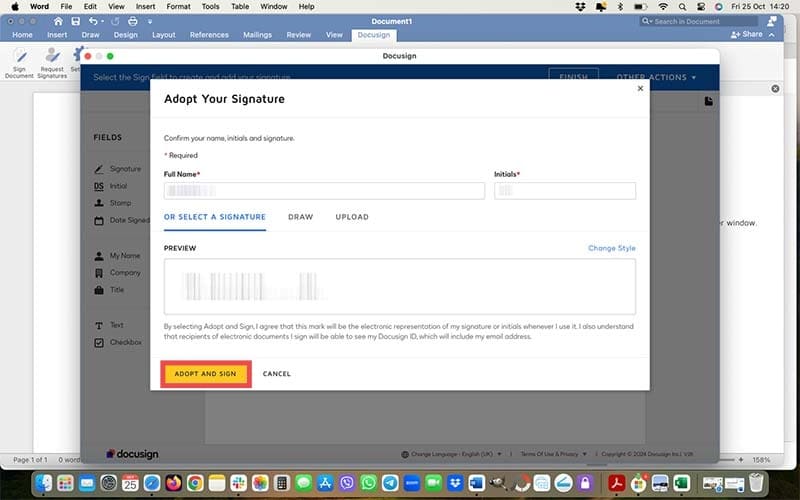Click the Initial field icon in Fields panel
The height and width of the screenshot is (500, 800).
(99, 186)
